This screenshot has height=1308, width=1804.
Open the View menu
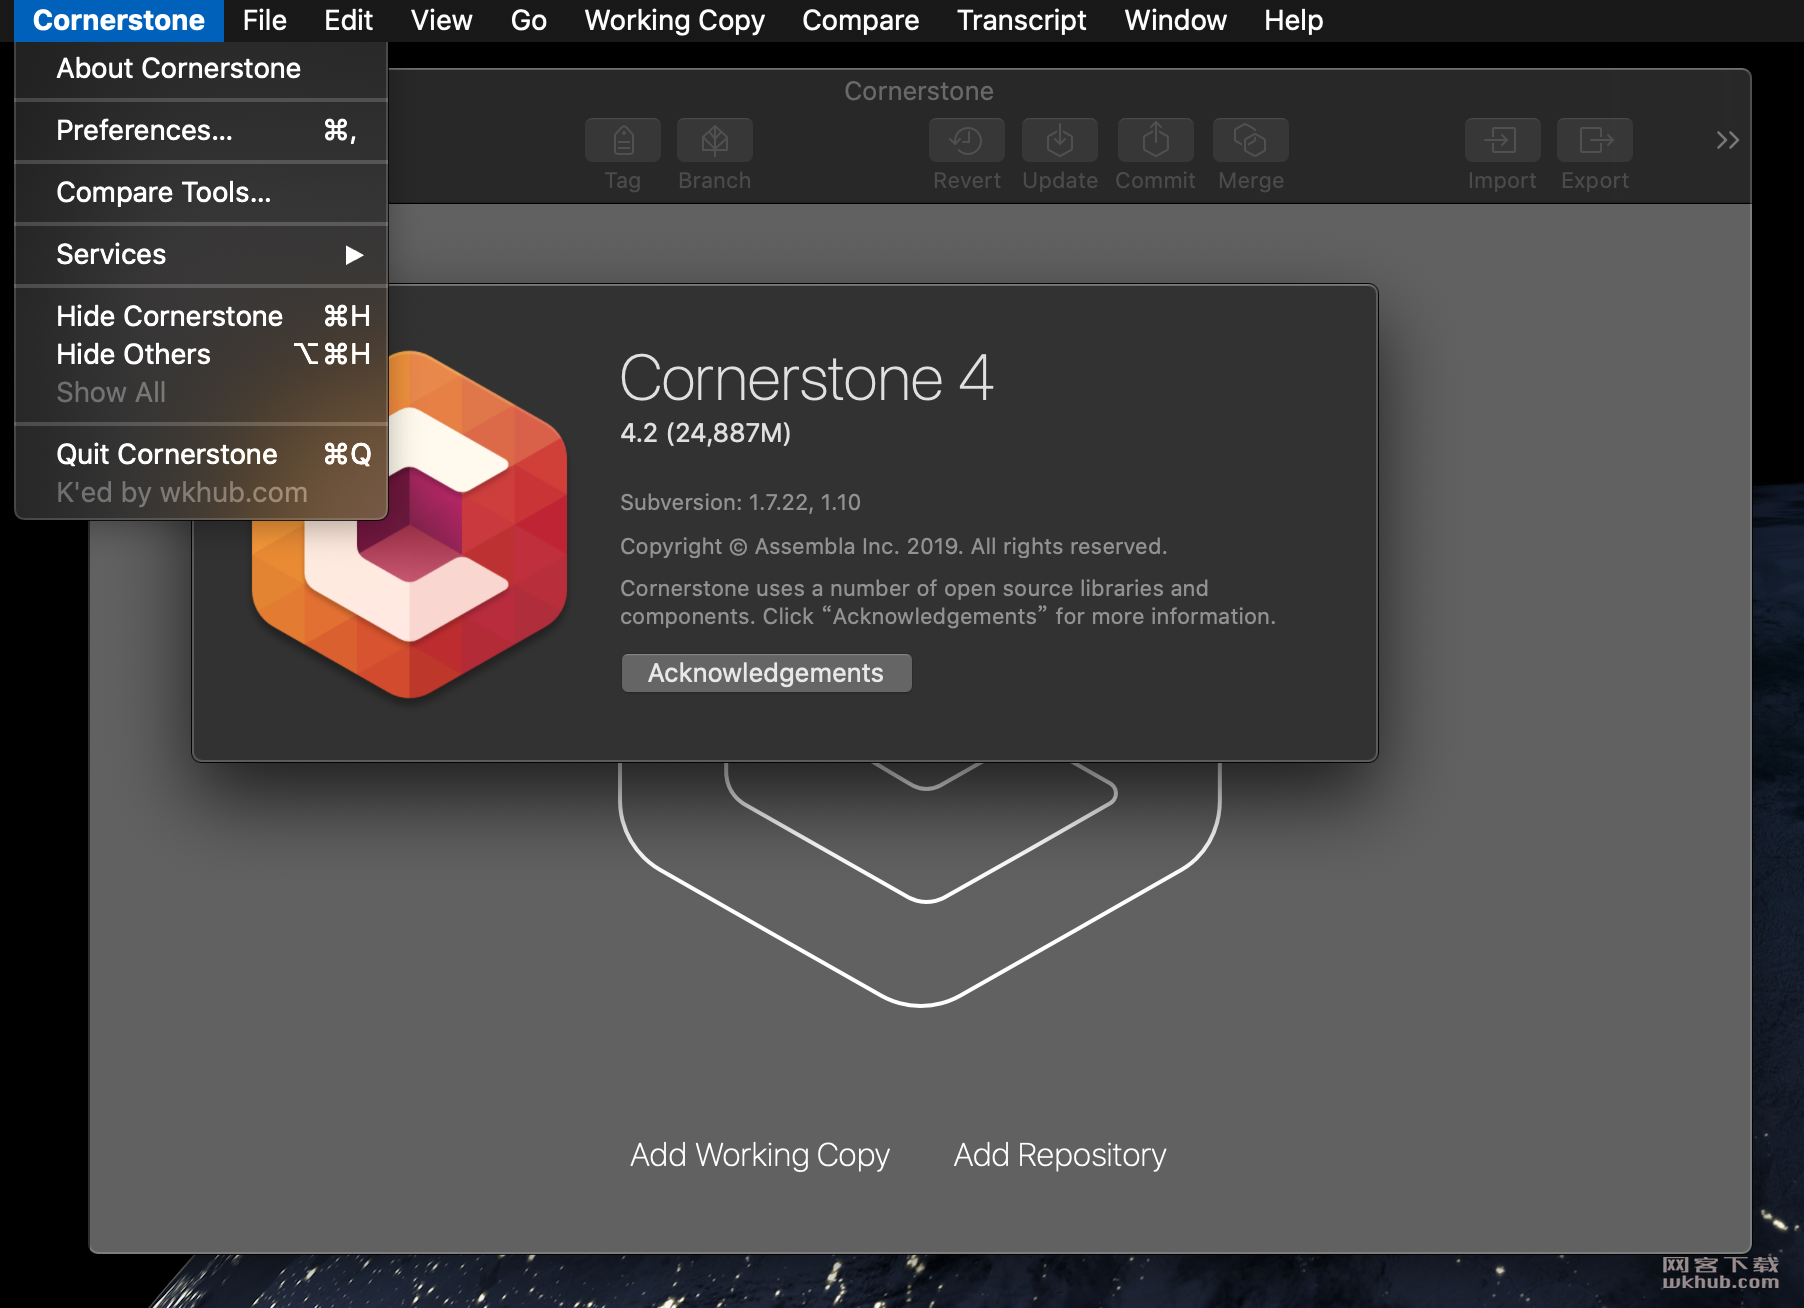441,20
